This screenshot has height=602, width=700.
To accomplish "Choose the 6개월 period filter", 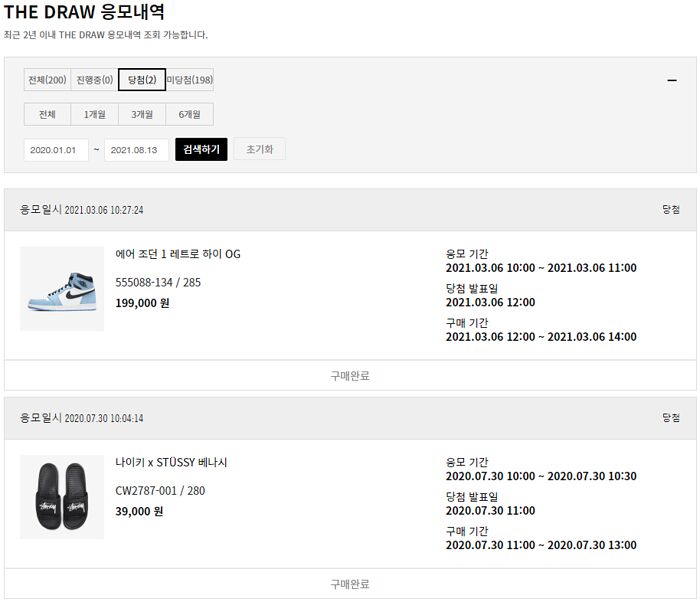I will pyautogui.click(x=190, y=114).
